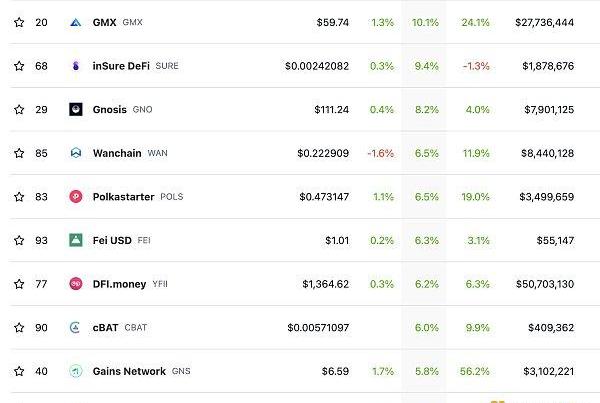Click the Polkastarter coin logo

coord(75,197)
